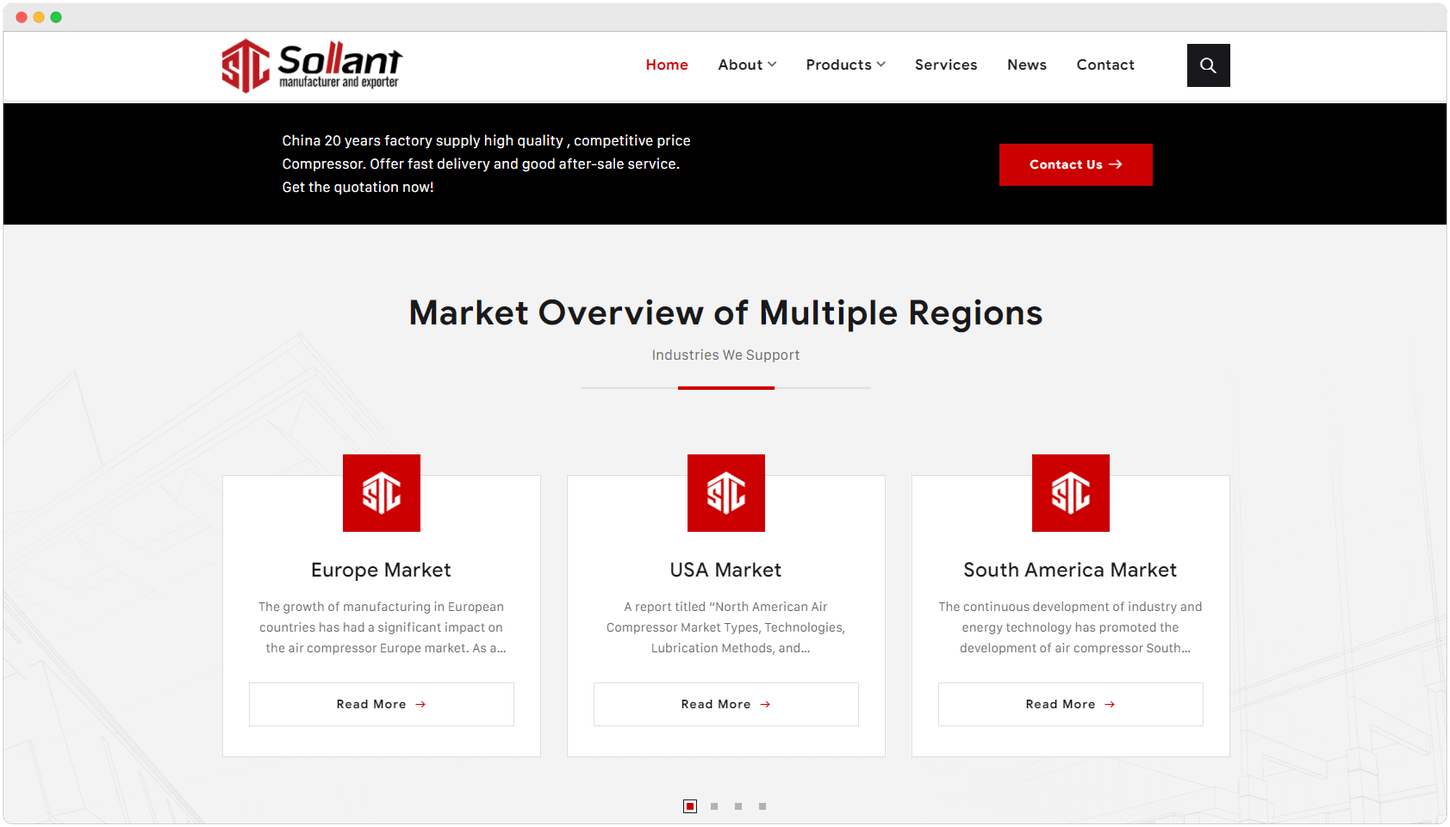Read more about the South America Market
Image resolution: width=1450 pixels, height=827 pixels.
coord(1070,704)
